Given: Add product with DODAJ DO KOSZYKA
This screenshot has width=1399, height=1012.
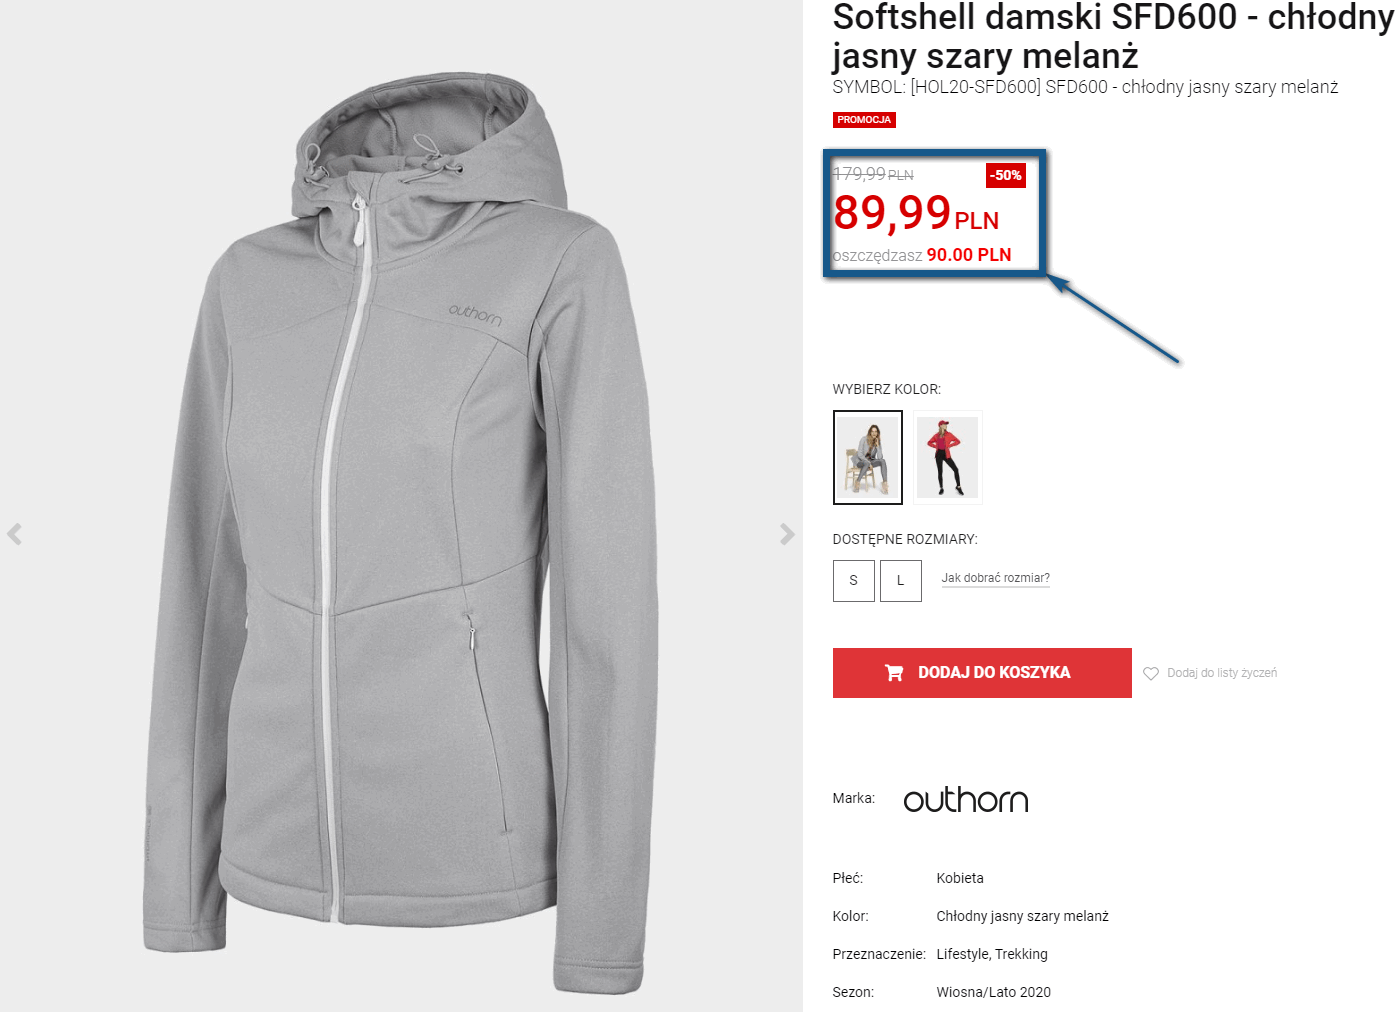Looking at the screenshot, I should (x=982, y=673).
